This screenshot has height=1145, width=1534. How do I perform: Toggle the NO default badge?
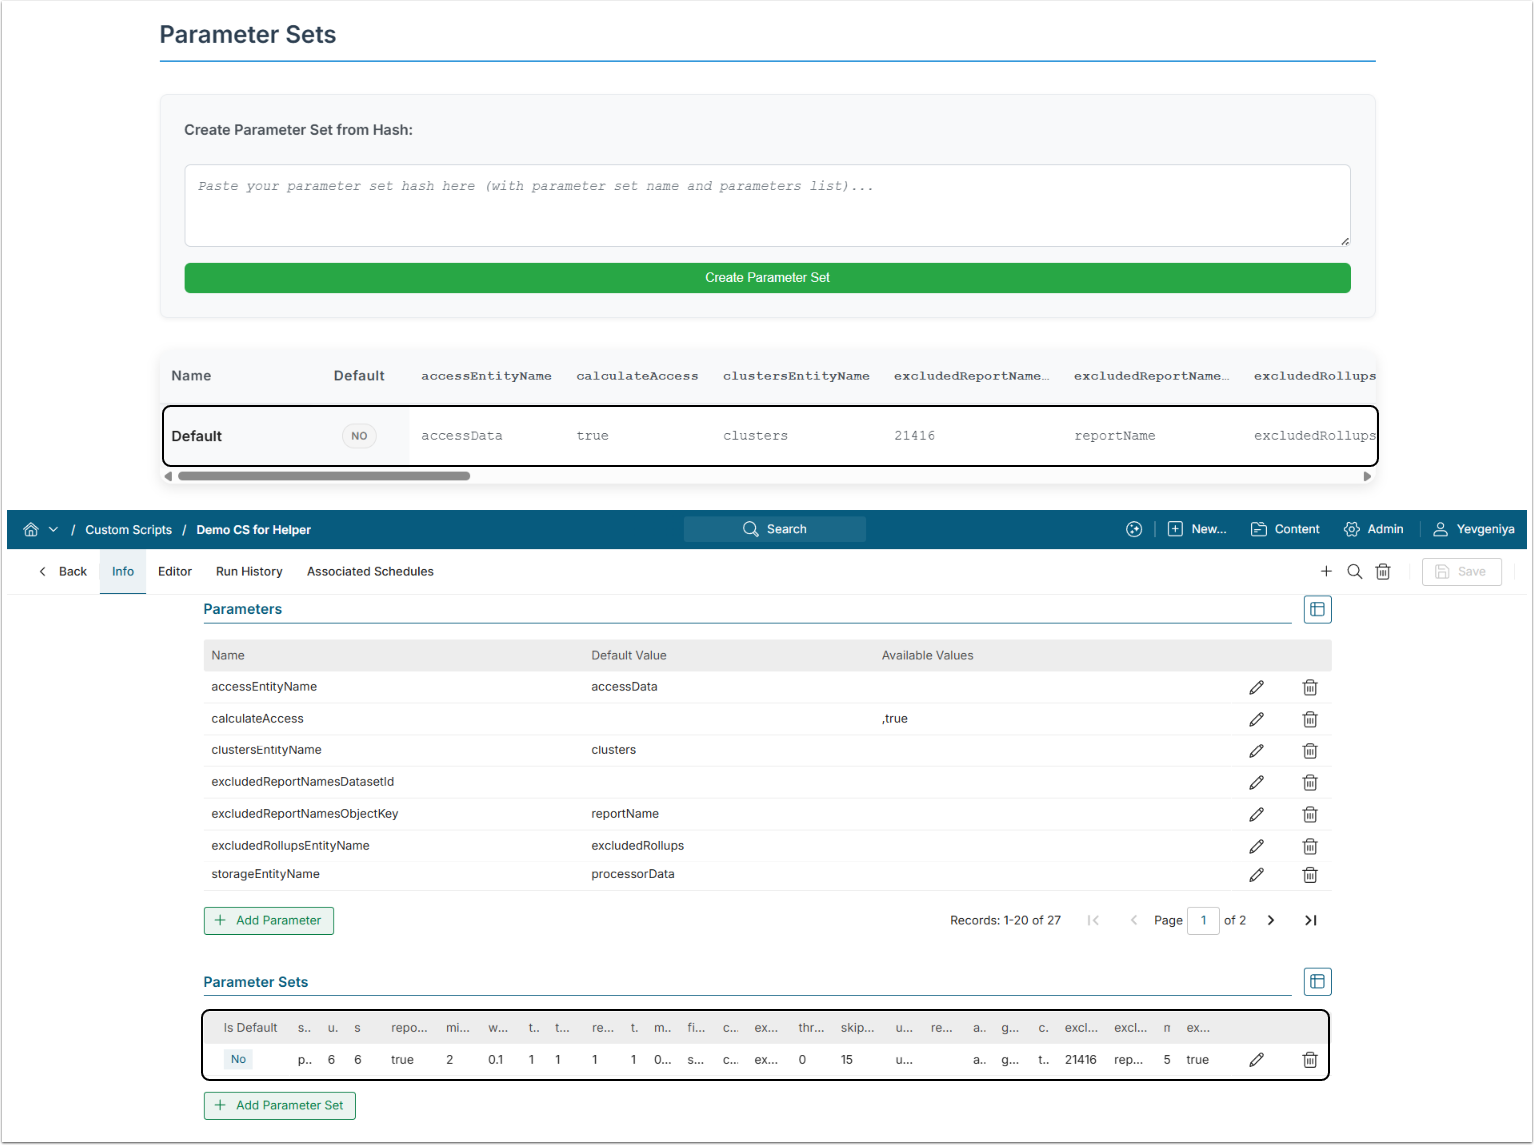(x=359, y=436)
